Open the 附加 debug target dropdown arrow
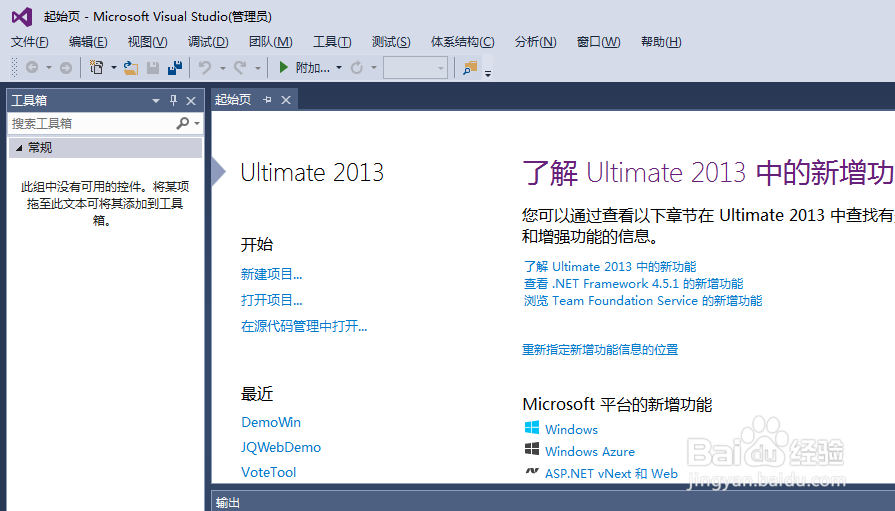The image size is (895, 511). [x=338, y=68]
